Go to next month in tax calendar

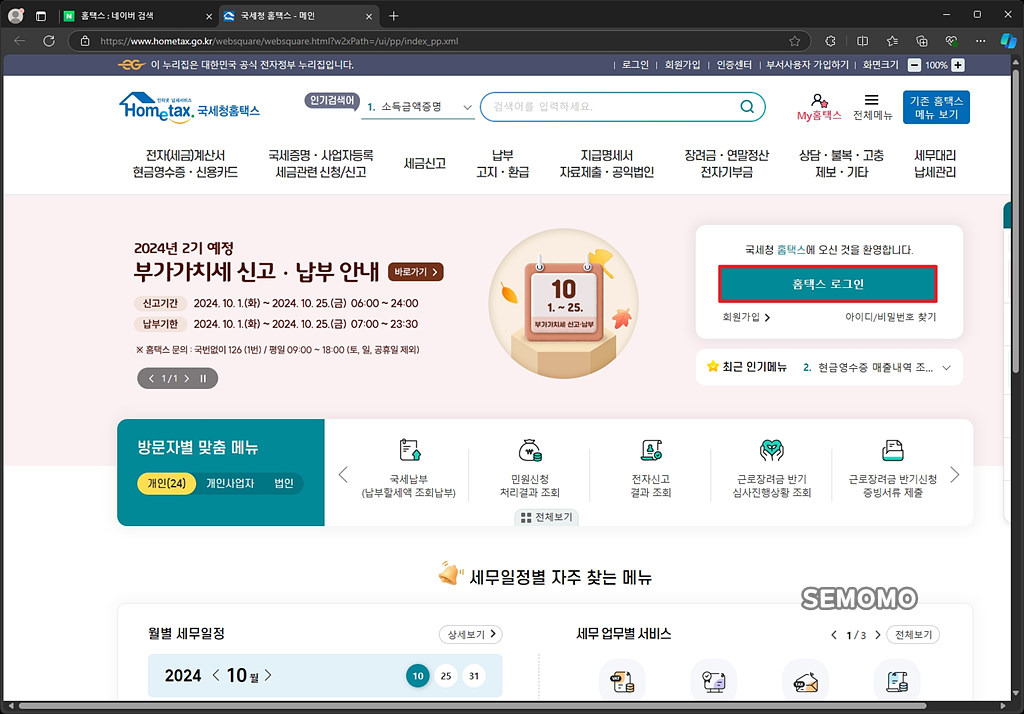[x=268, y=675]
